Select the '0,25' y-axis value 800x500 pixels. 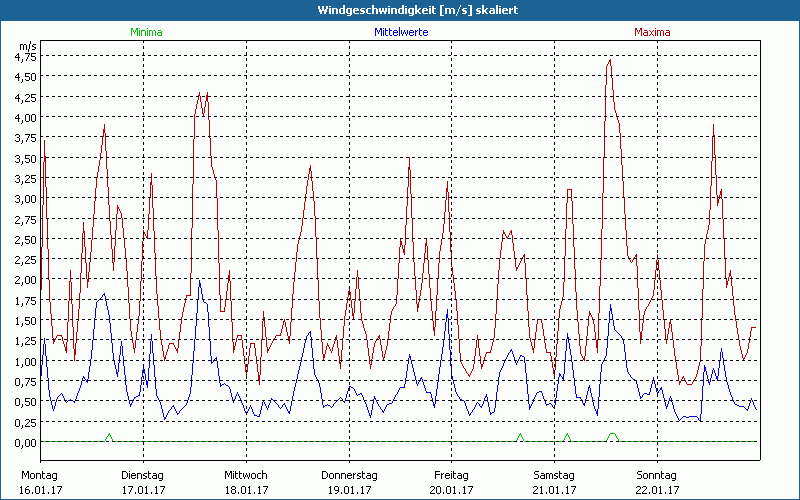point(26,422)
